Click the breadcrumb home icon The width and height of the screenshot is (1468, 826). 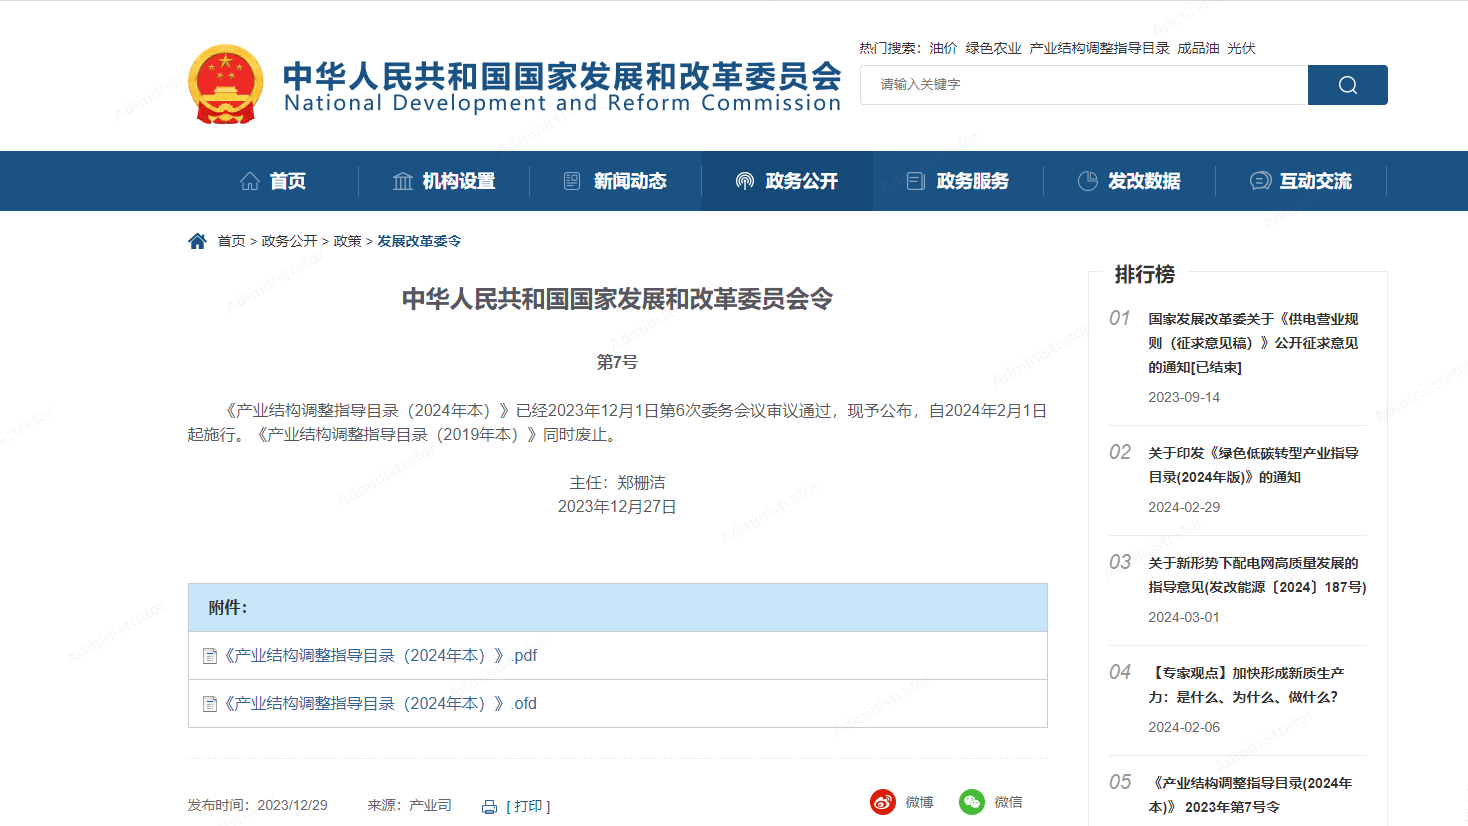click(x=197, y=241)
